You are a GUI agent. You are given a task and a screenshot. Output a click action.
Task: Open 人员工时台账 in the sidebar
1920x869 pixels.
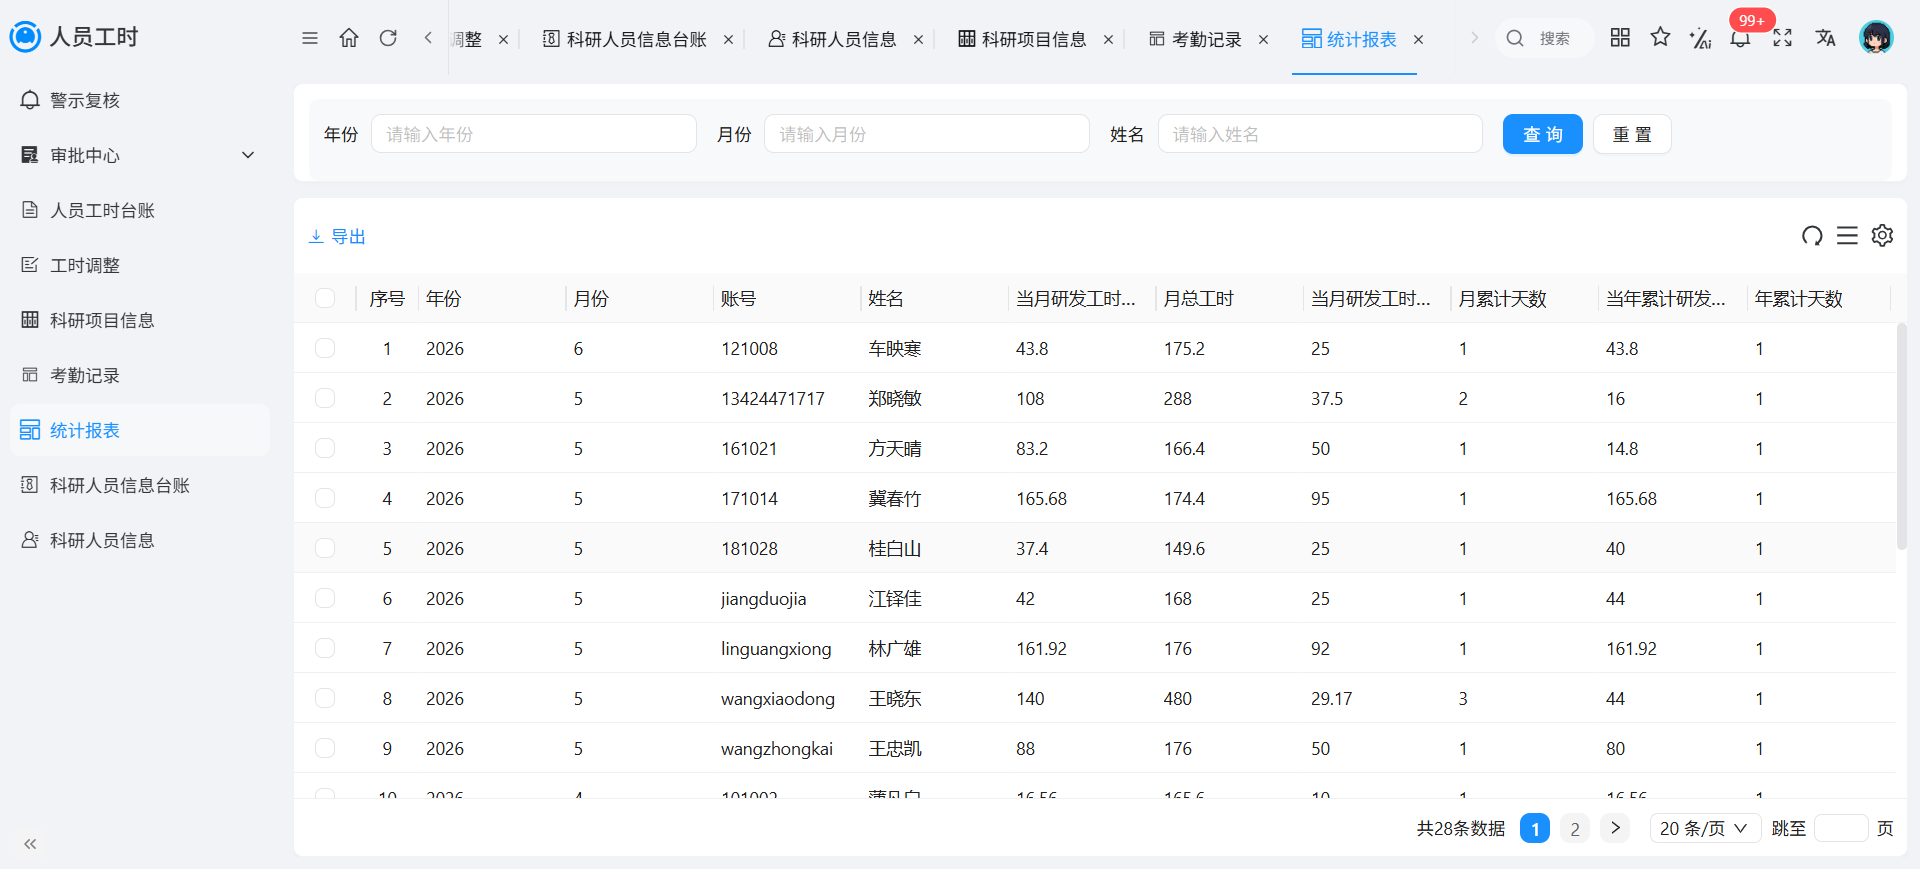pos(140,210)
